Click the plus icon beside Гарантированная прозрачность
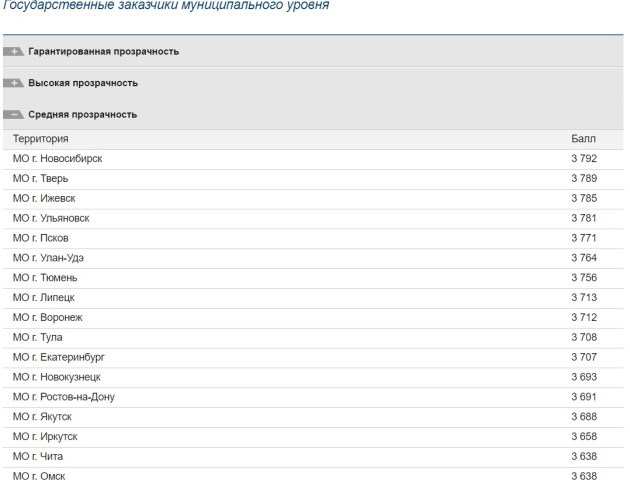The image size is (630, 480). click(15, 51)
